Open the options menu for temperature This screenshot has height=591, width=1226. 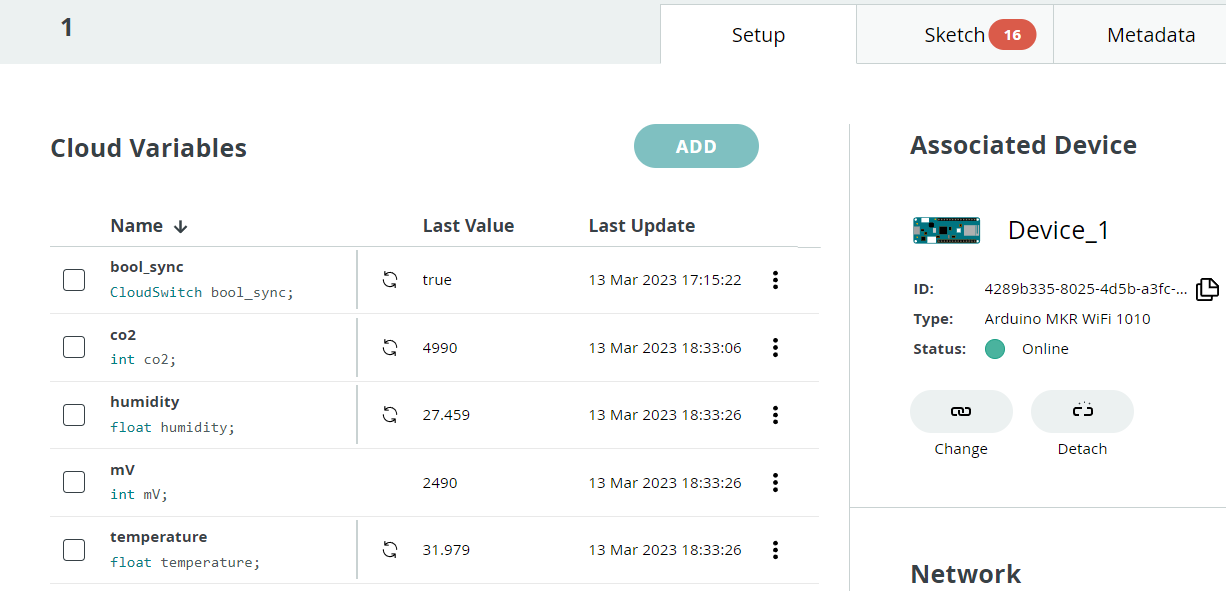click(775, 549)
